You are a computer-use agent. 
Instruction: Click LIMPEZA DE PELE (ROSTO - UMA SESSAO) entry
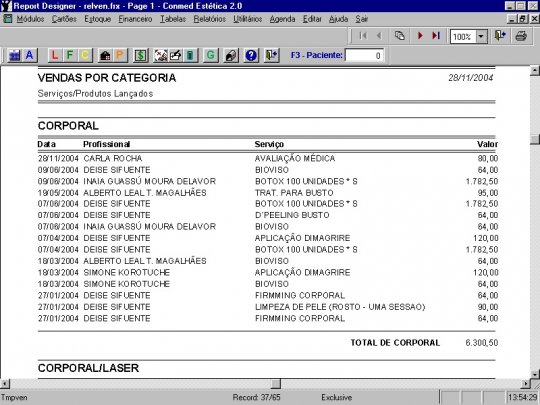coord(340,307)
